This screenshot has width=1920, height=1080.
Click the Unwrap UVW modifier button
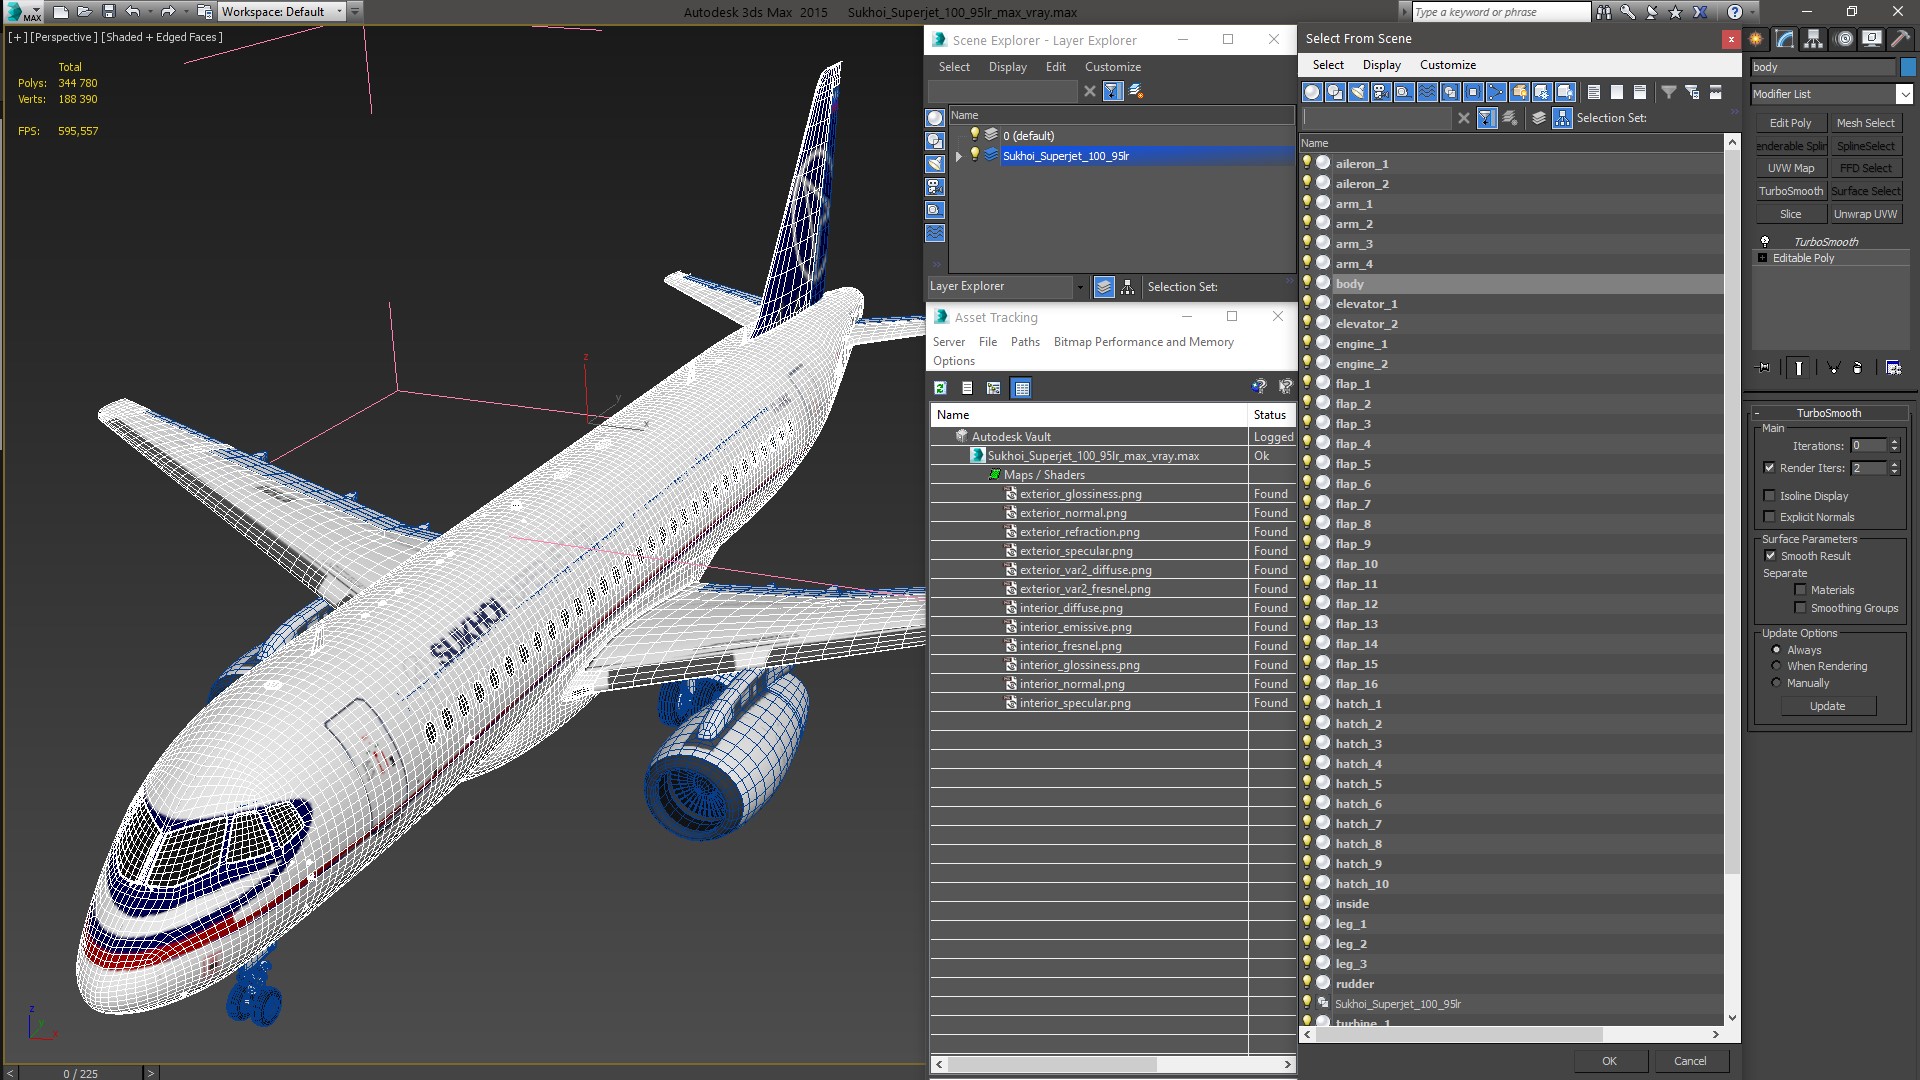click(x=1865, y=214)
